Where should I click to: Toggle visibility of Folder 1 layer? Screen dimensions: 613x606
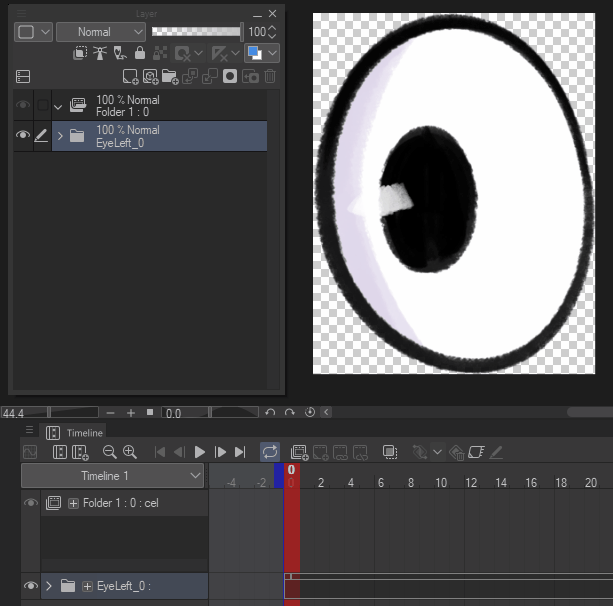(x=23, y=106)
